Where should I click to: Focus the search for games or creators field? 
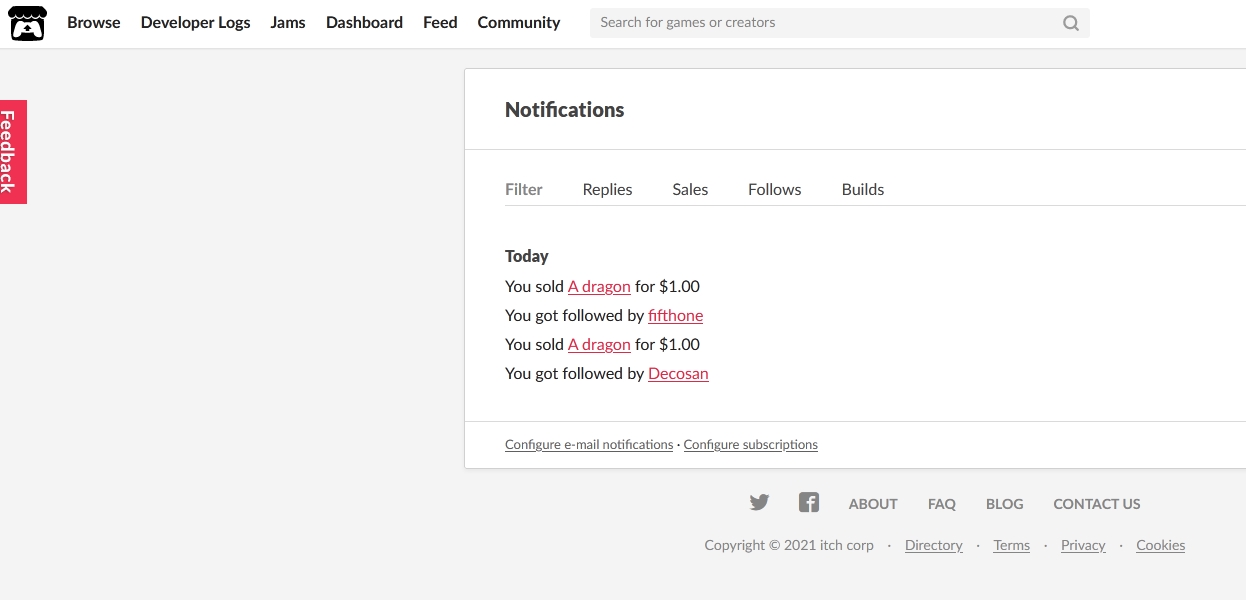pos(840,23)
